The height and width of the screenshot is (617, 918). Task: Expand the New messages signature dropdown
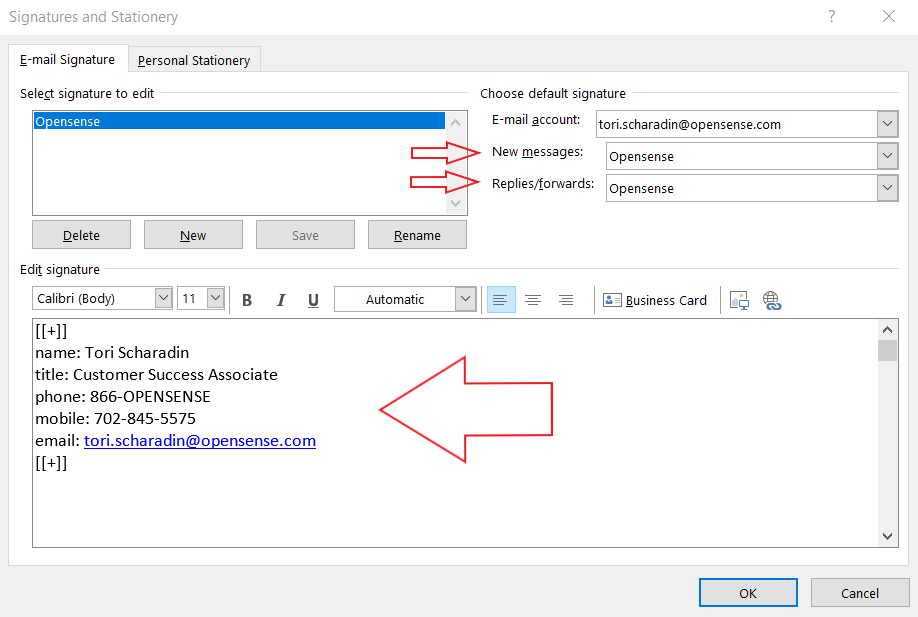click(888, 156)
